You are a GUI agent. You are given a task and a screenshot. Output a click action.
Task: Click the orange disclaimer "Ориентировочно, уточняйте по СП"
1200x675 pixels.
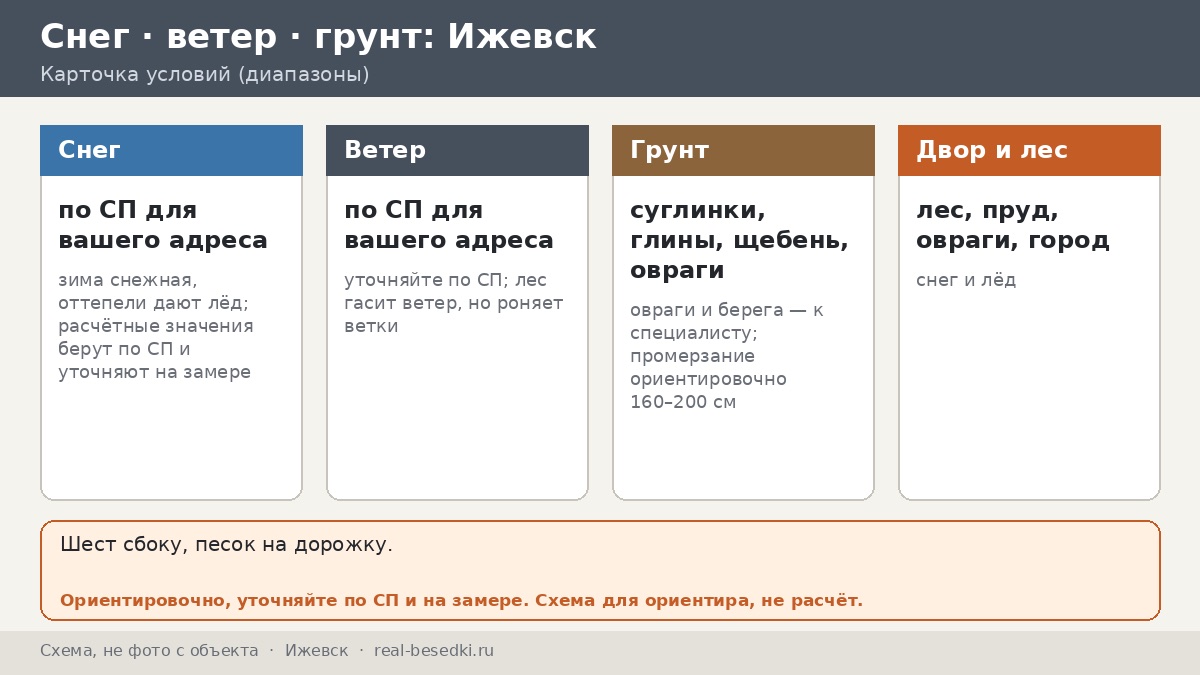click(461, 601)
